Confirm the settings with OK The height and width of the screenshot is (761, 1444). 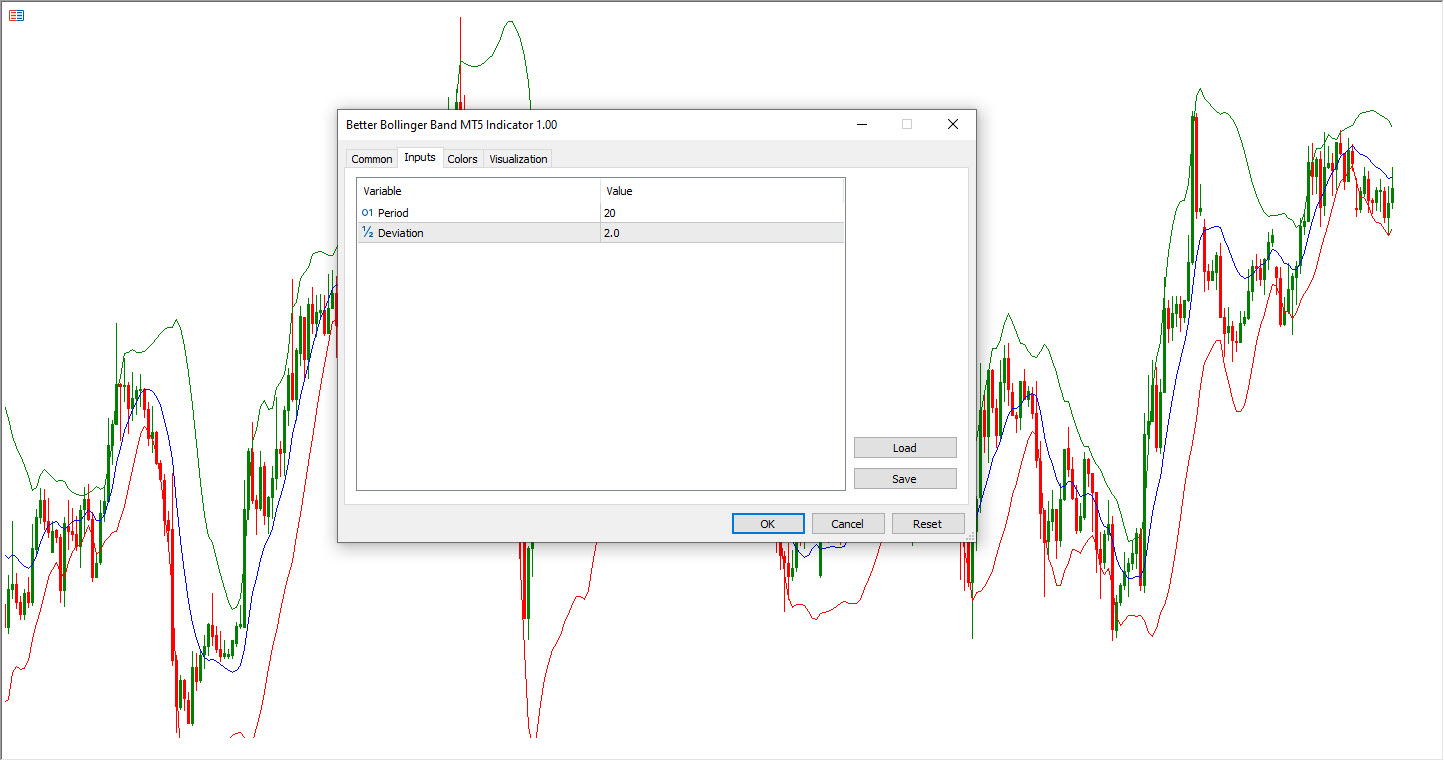767,524
